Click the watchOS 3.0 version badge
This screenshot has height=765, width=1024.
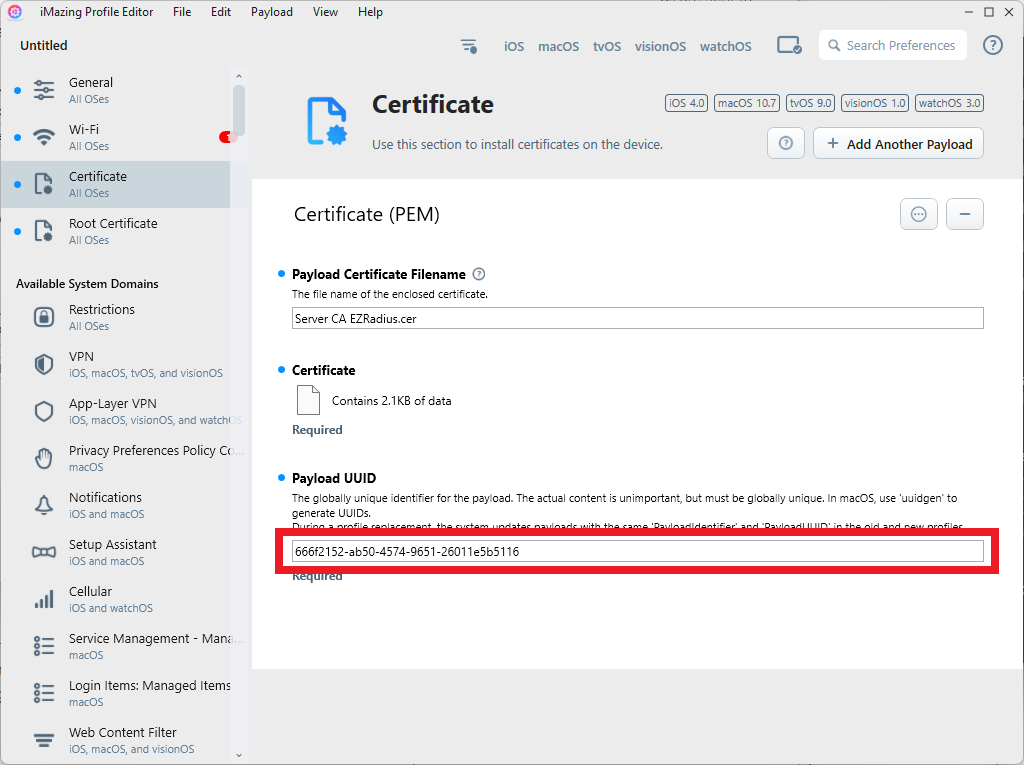(950, 103)
